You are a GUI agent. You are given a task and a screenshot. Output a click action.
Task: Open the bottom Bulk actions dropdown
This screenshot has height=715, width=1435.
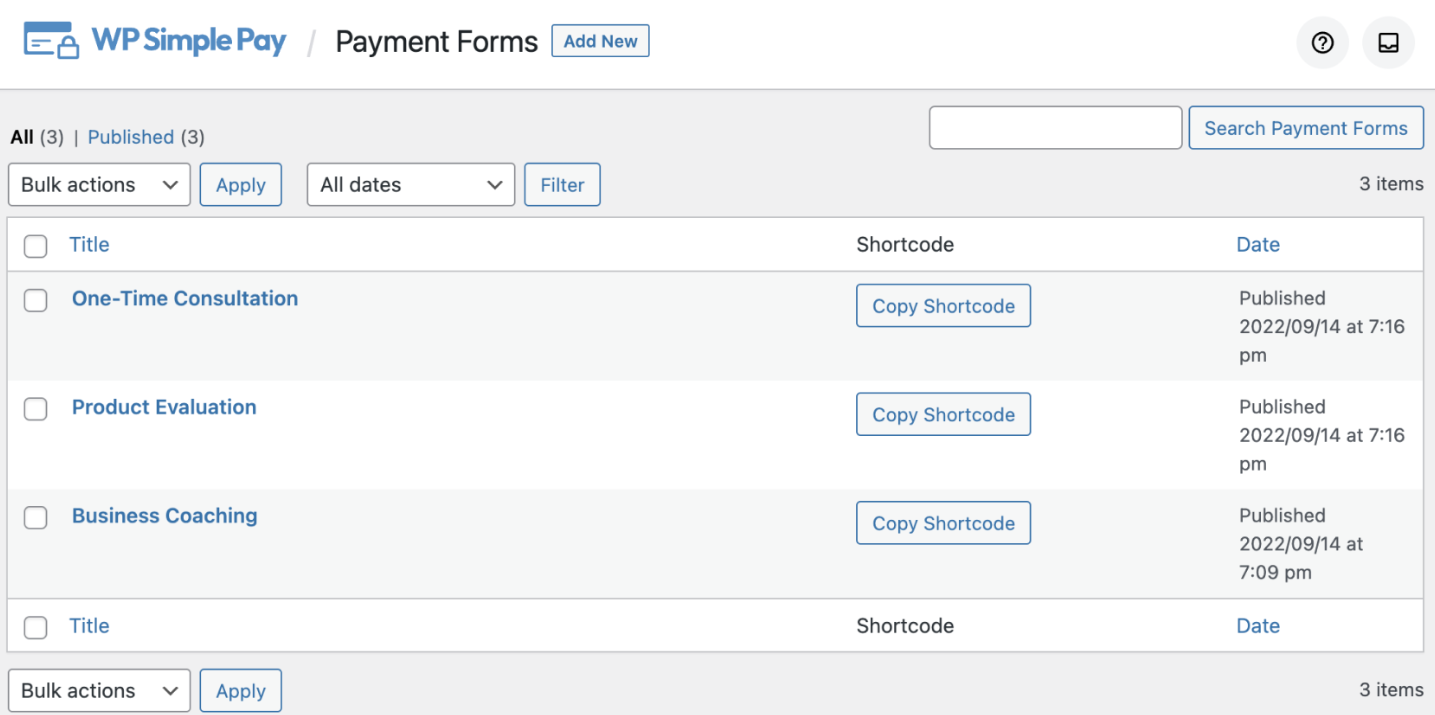point(98,690)
